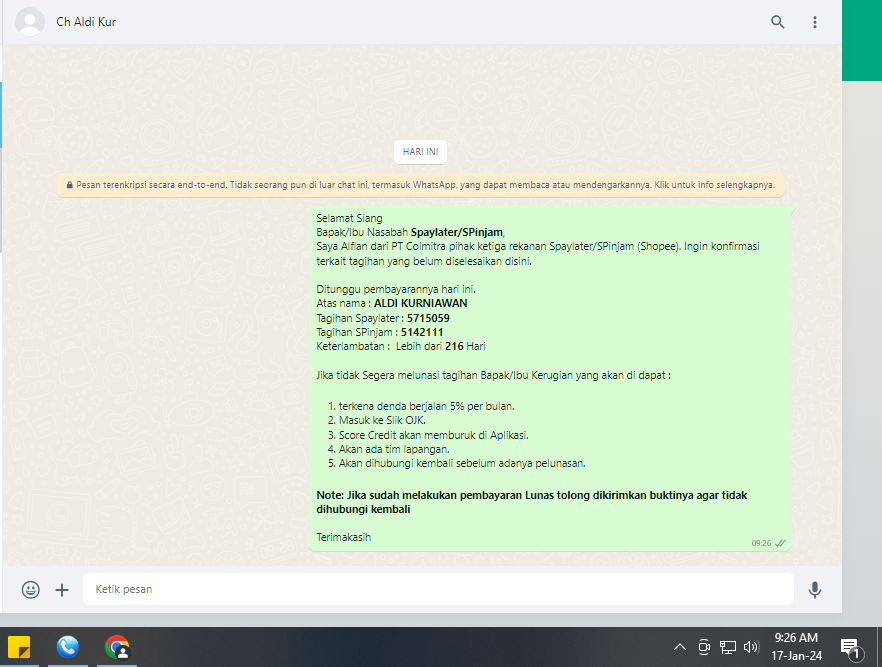Viewport: 882px width, 667px height.
Task: Open the notification center icon
Action: click(850, 648)
